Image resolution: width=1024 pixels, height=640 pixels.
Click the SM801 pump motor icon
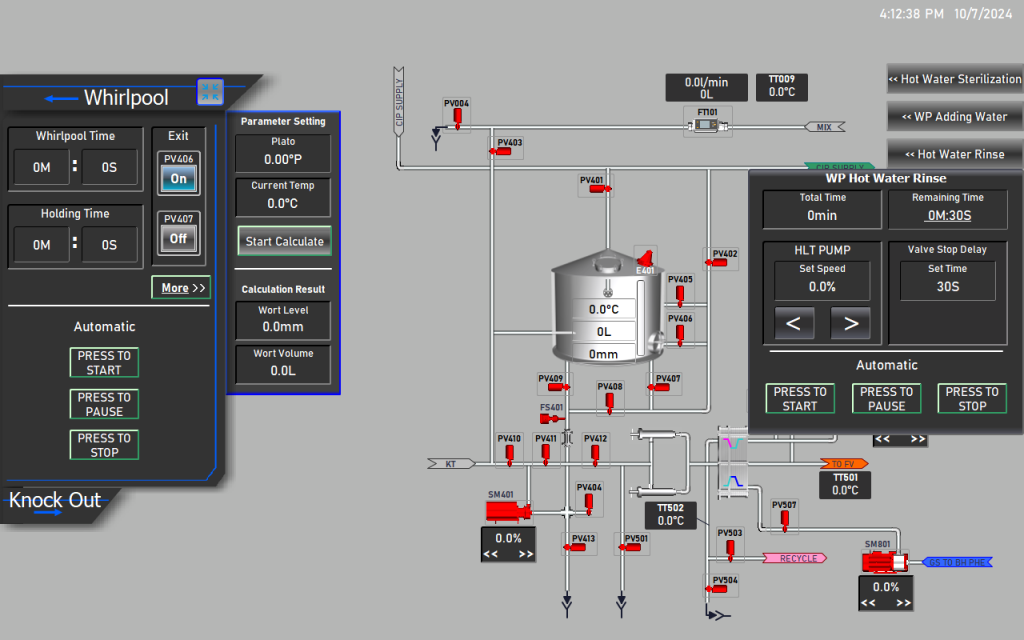(x=885, y=561)
